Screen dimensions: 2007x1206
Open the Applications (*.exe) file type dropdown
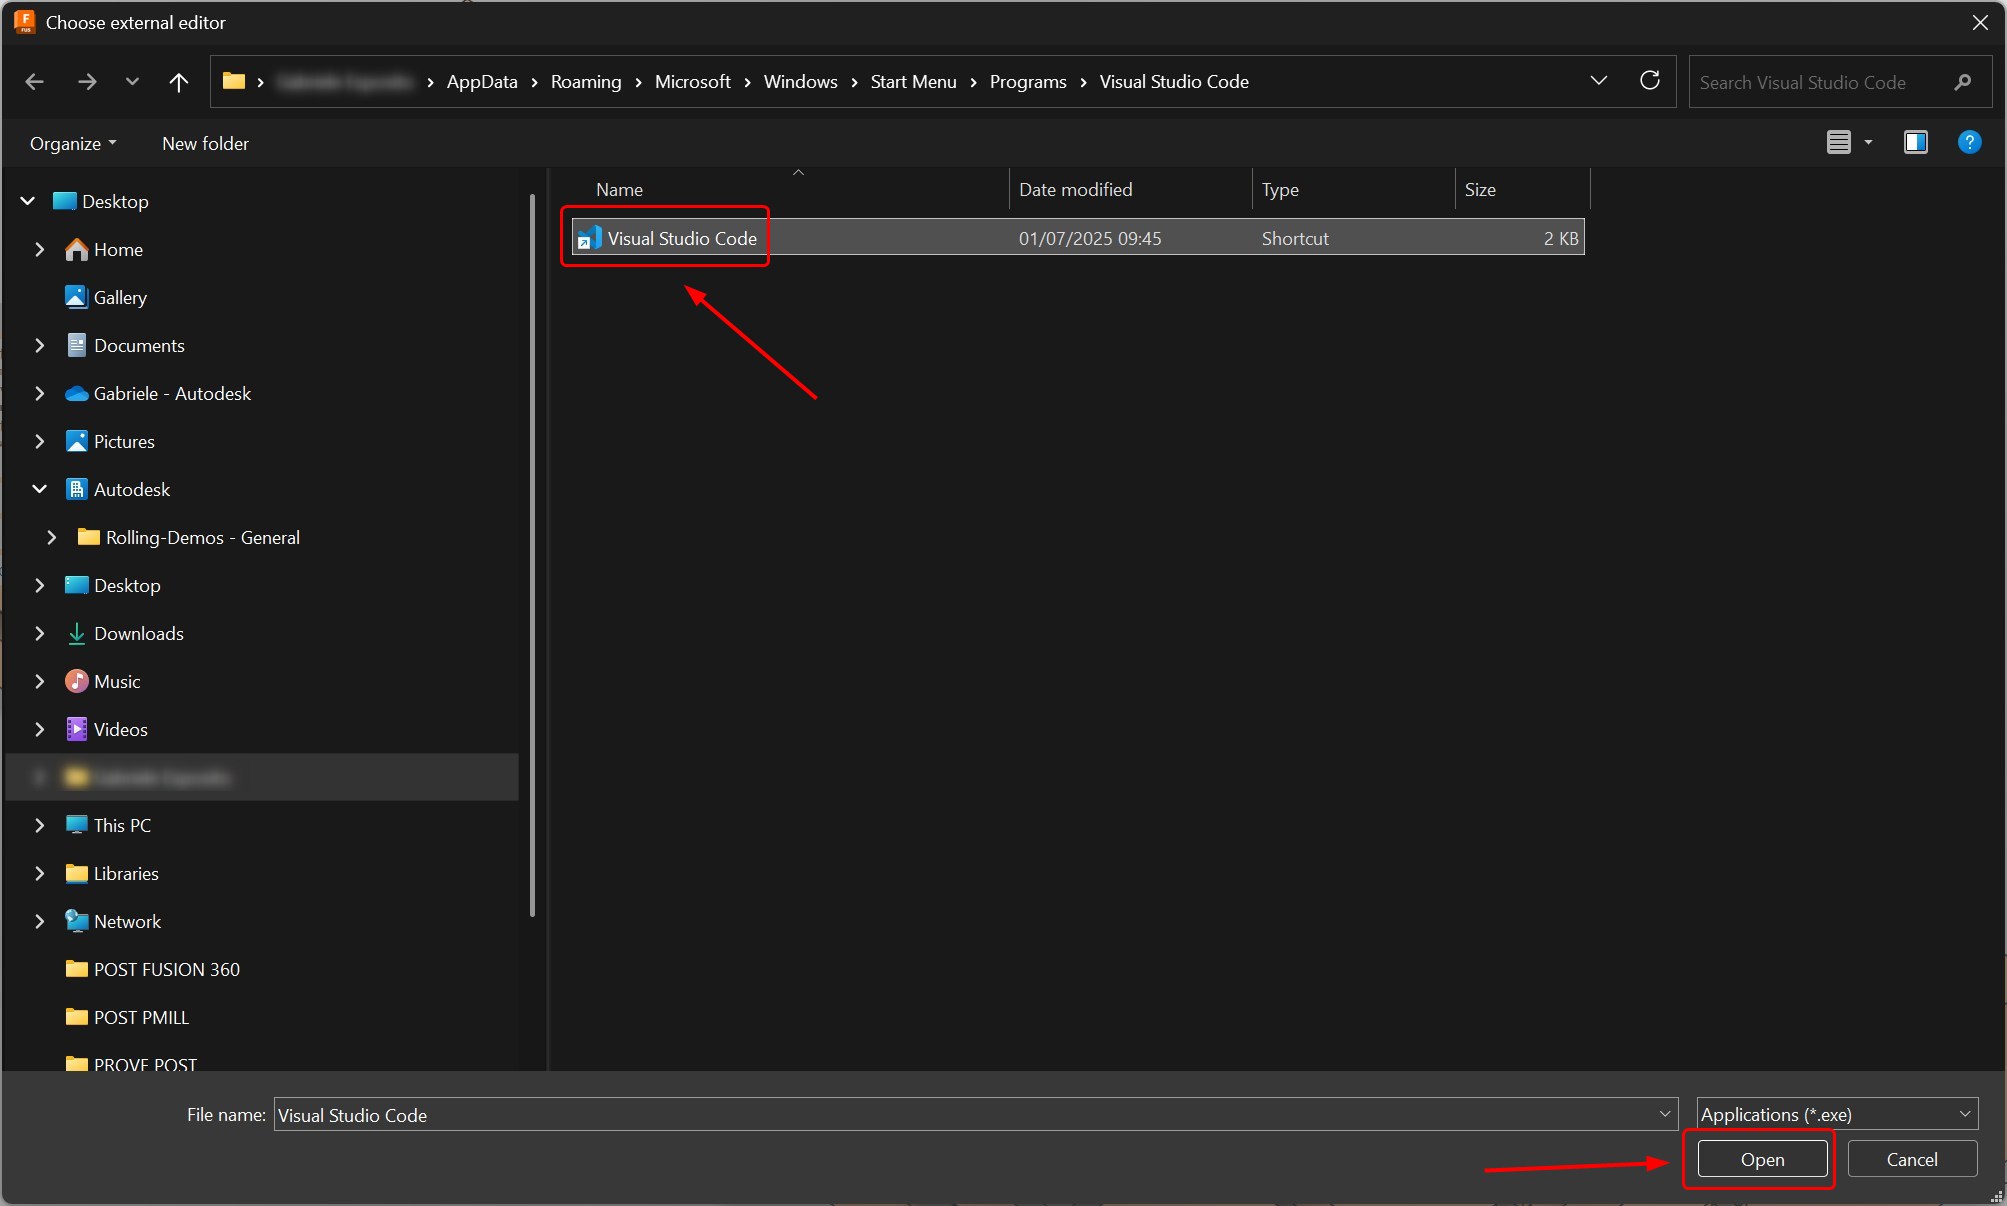click(x=1836, y=1114)
